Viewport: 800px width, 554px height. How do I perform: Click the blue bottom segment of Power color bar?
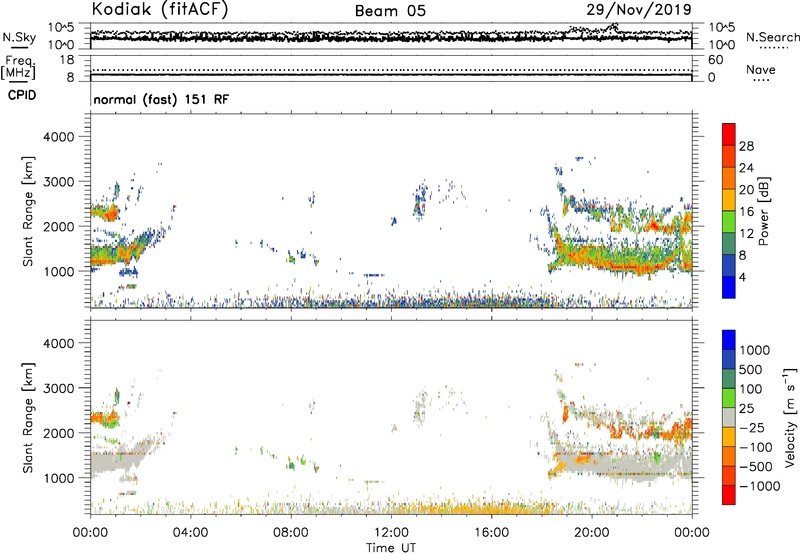click(729, 287)
